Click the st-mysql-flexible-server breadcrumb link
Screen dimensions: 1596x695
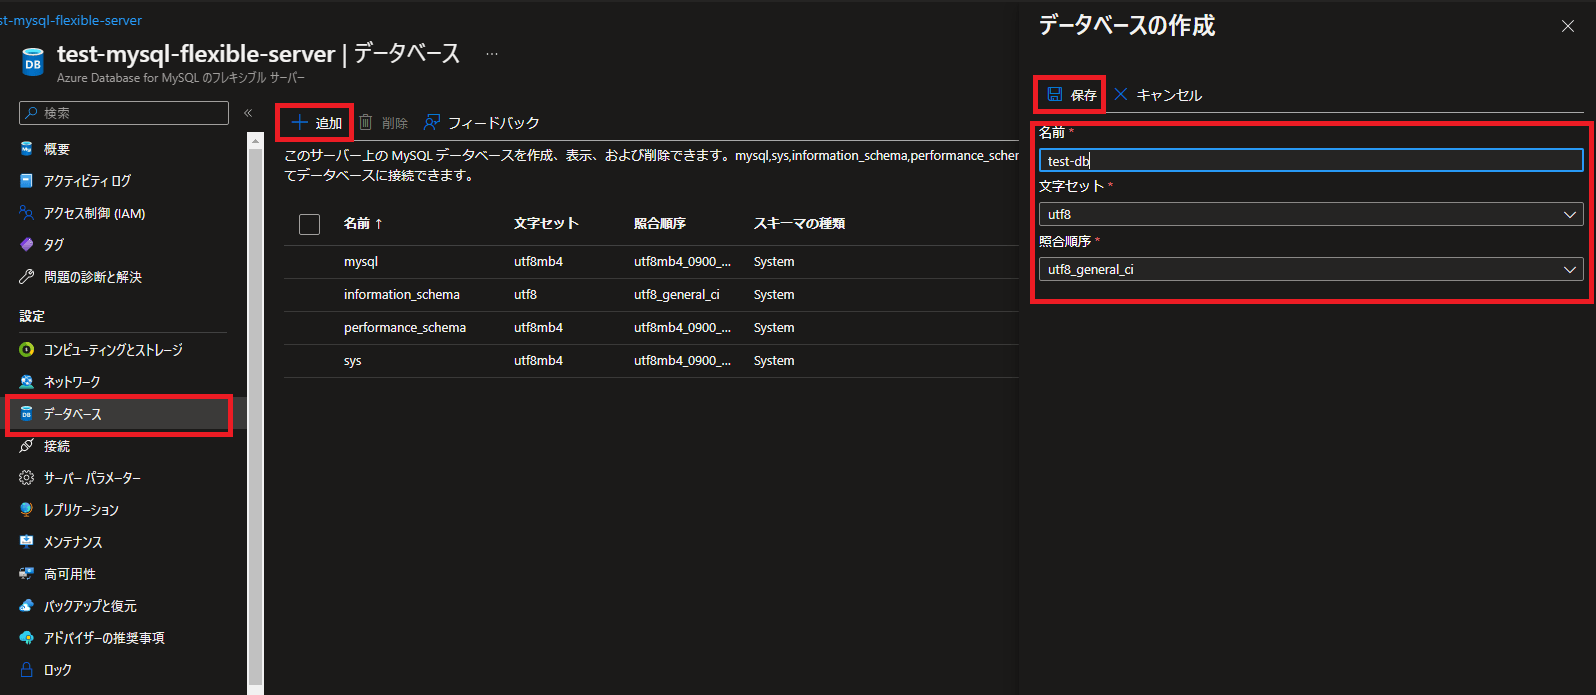tap(71, 20)
